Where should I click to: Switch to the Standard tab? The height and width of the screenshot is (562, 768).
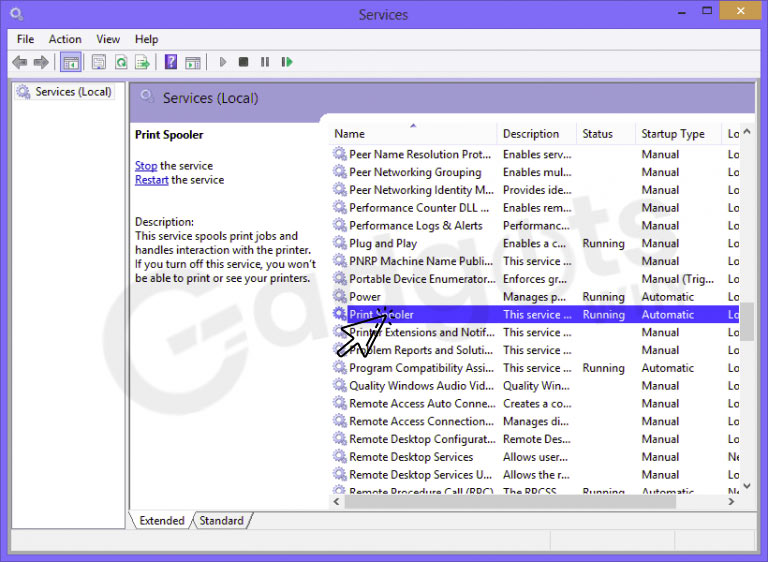(221, 520)
